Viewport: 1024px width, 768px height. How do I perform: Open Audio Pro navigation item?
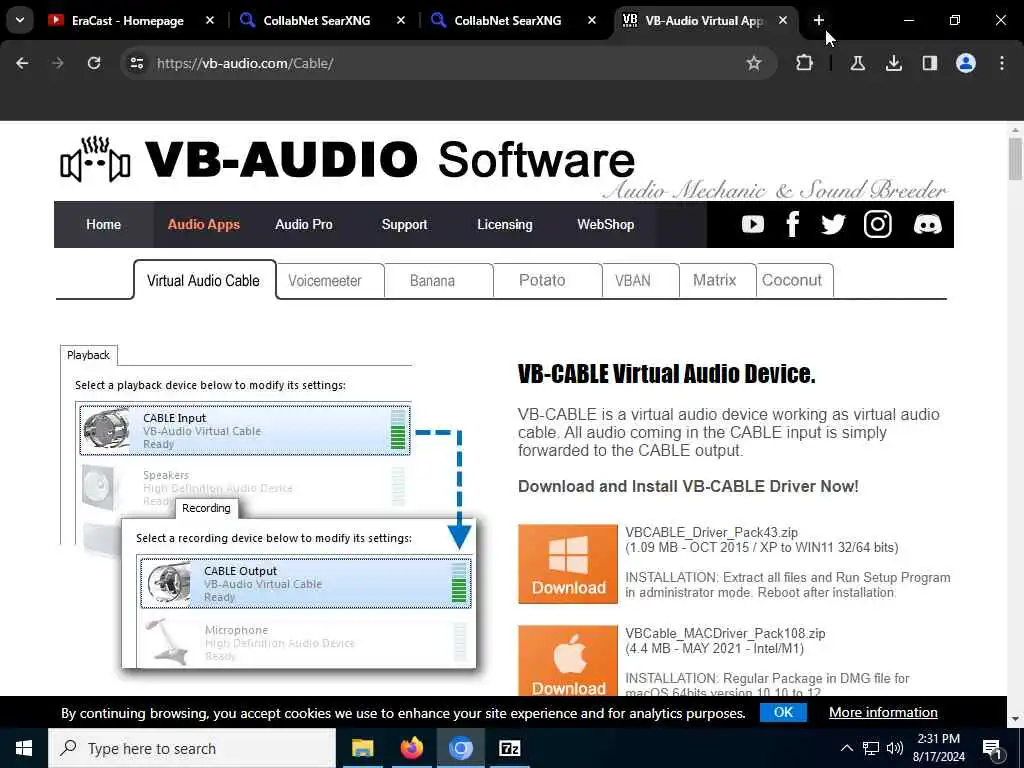pos(304,225)
